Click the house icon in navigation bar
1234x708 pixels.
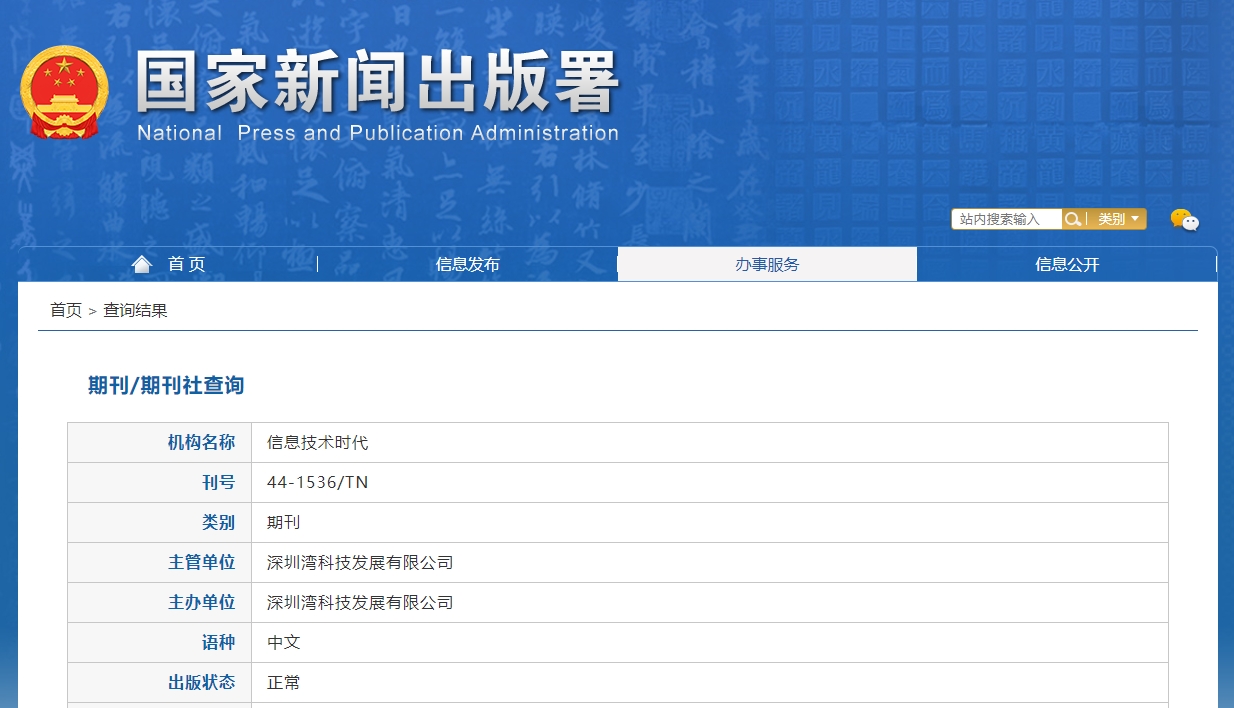click(142, 264)
